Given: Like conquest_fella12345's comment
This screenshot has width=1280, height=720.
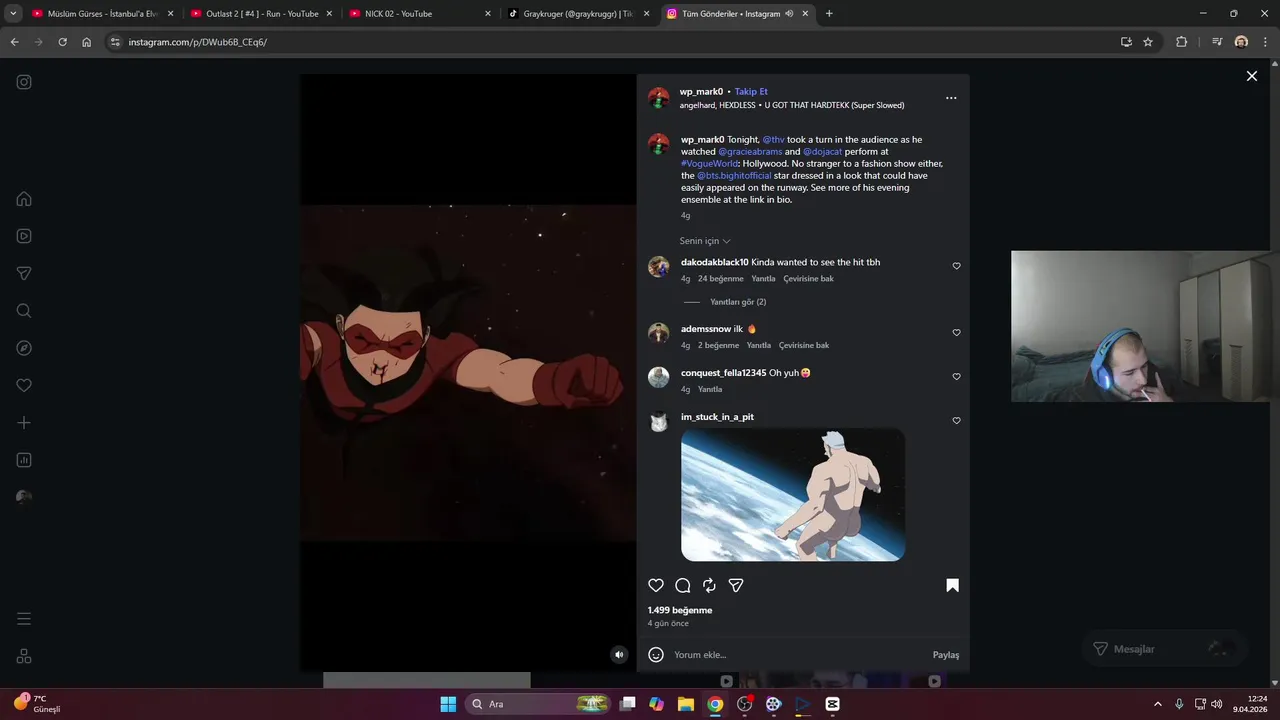Looking at the screenshot, I should [x=956, y=377].
